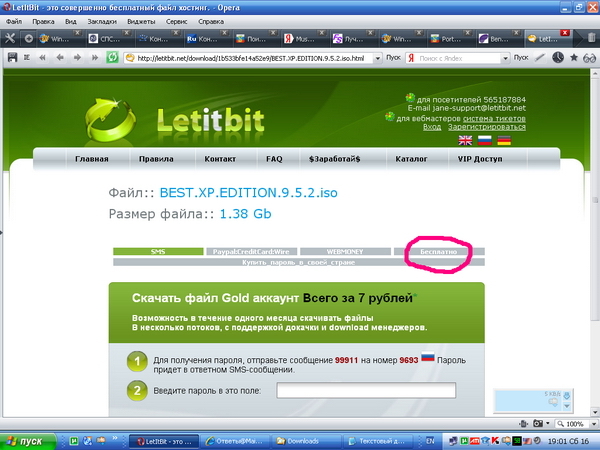Click the camera icon in status bar
This screenshot has height=450, width=600.
pyautogui.click(x=538, y=424)
